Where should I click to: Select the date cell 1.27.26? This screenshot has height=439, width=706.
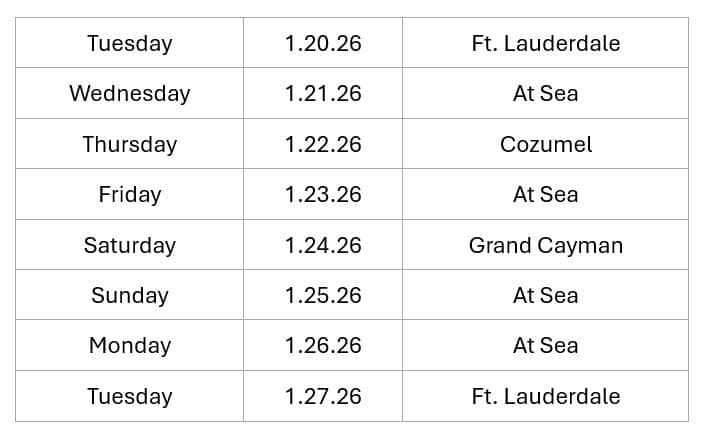pos(322,397)
